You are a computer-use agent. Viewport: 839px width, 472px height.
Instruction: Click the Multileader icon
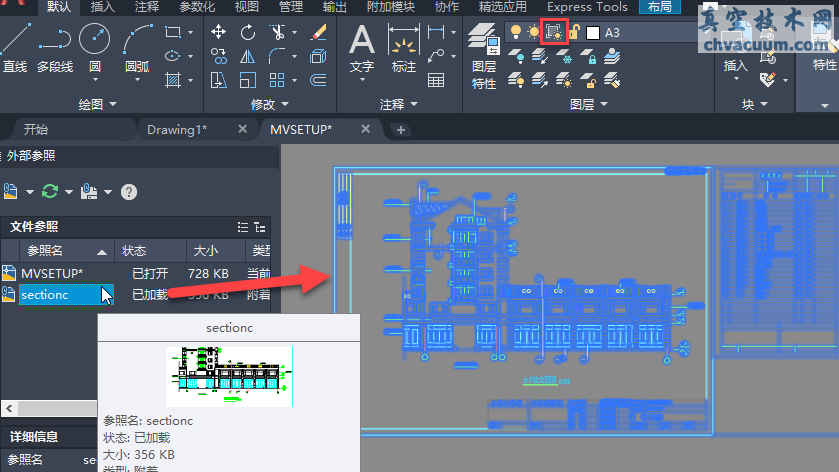(436, 56)
